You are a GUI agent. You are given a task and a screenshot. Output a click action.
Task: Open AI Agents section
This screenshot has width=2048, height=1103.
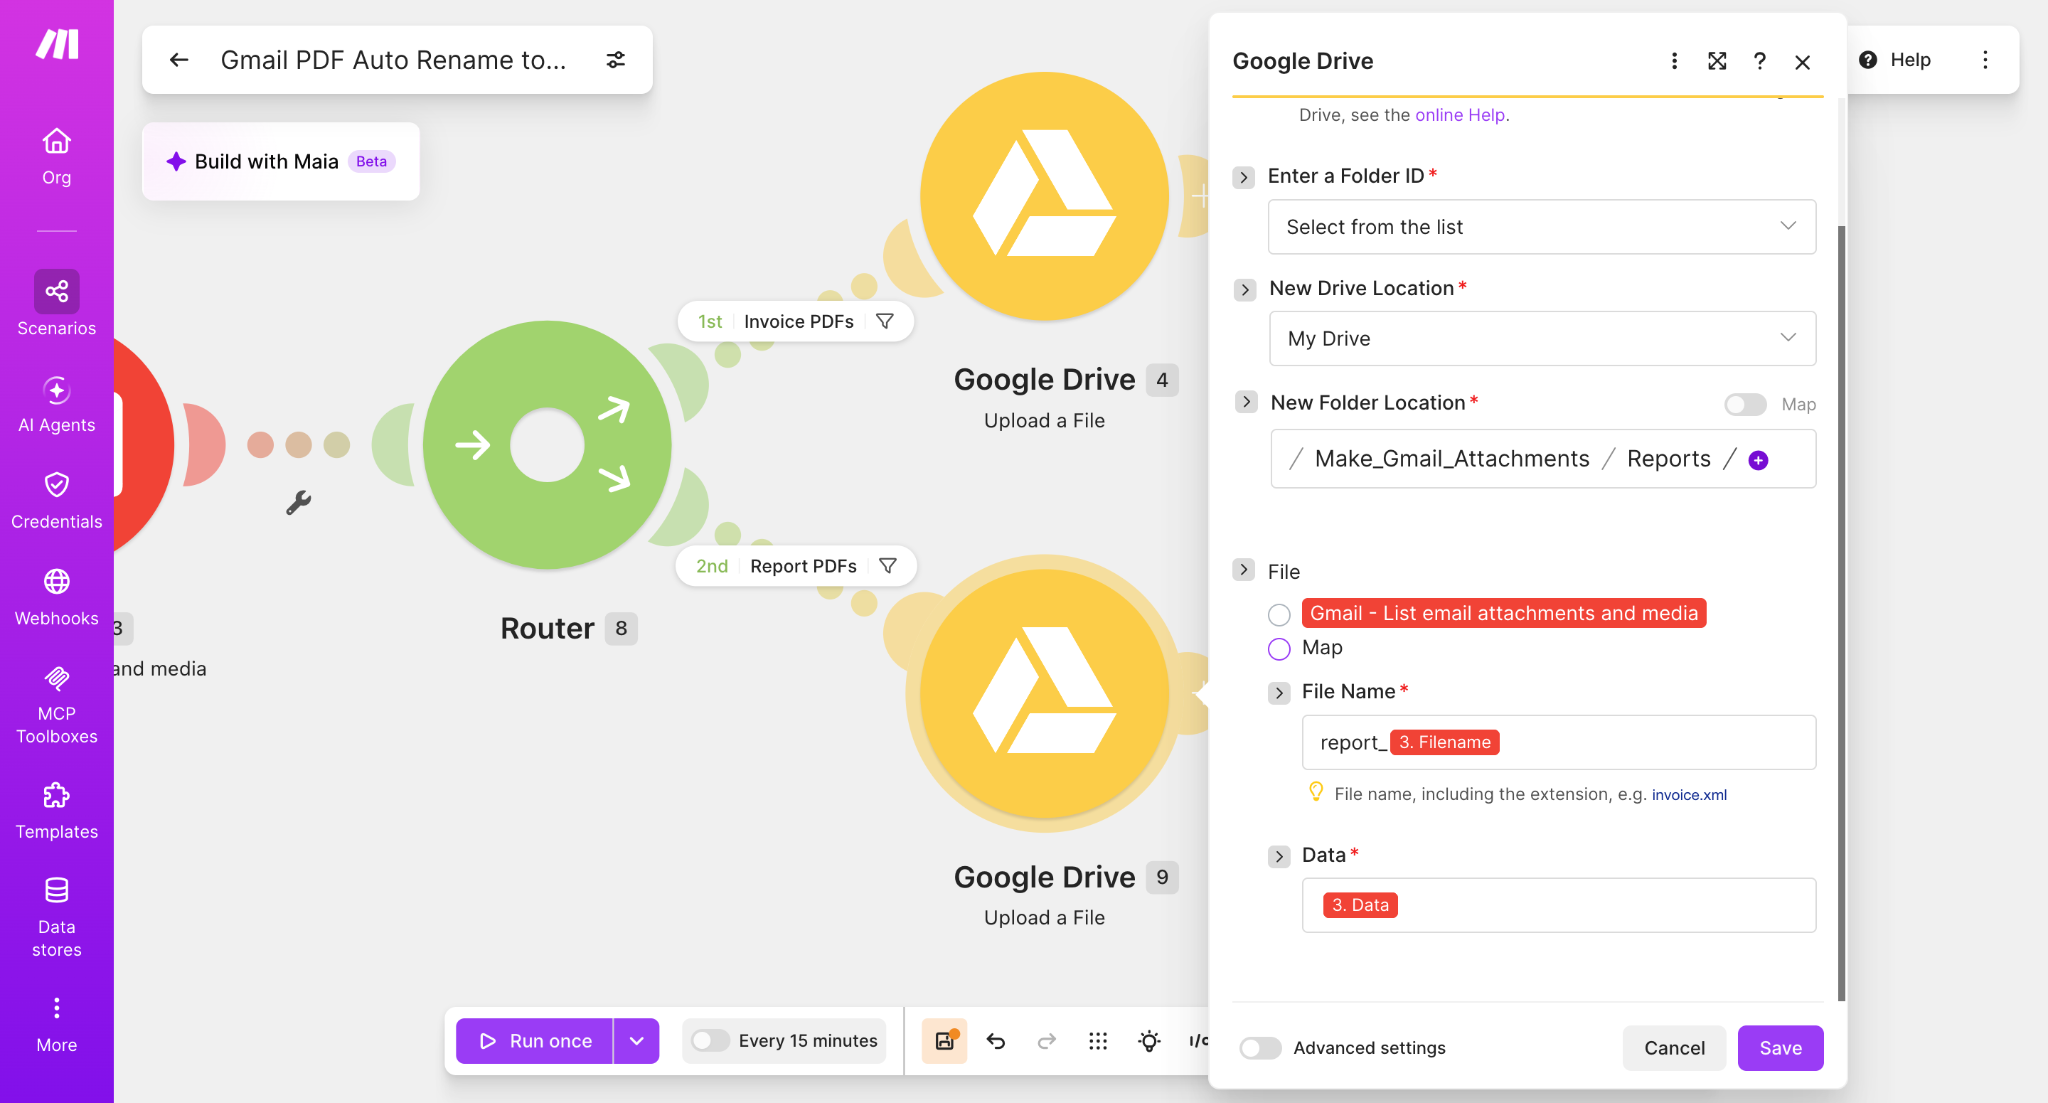click(57, 405)
